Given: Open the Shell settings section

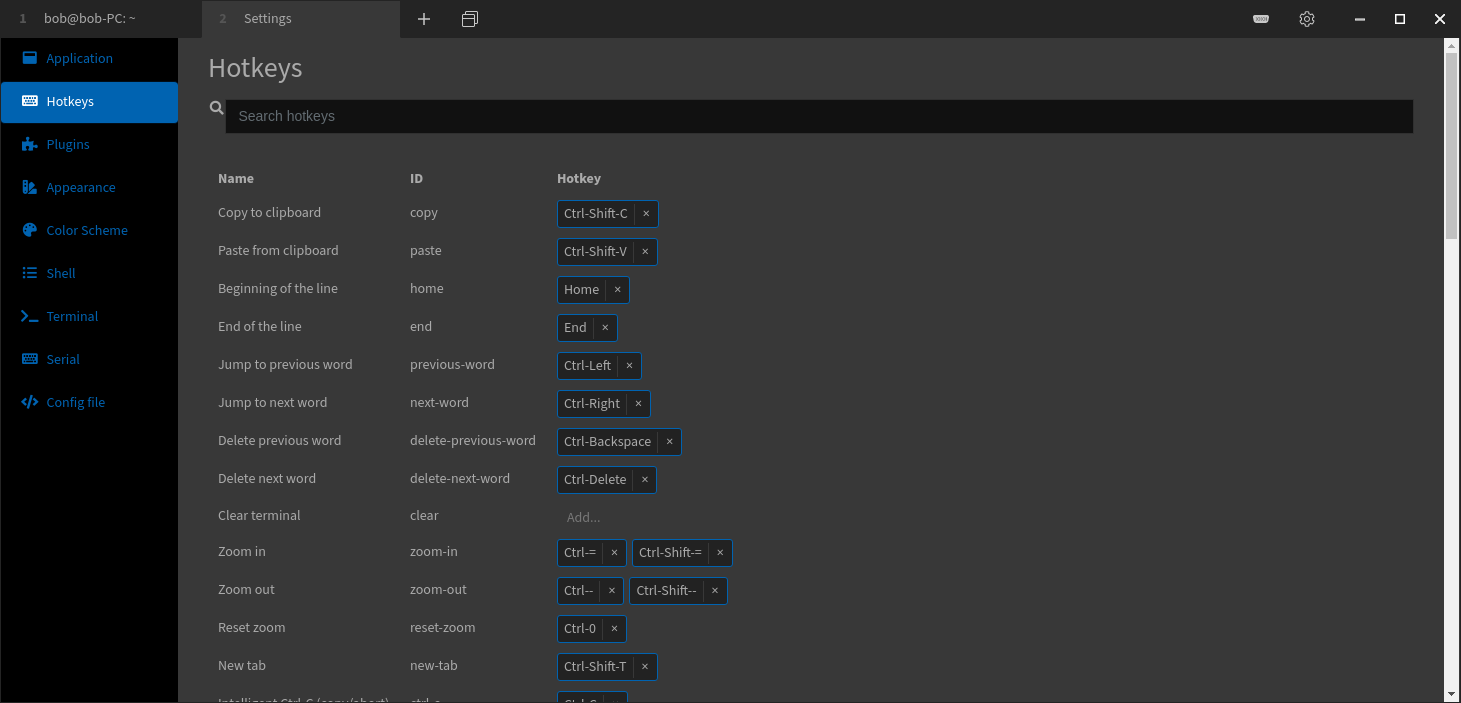Looking at the screenshot, I should coord(60,273).
